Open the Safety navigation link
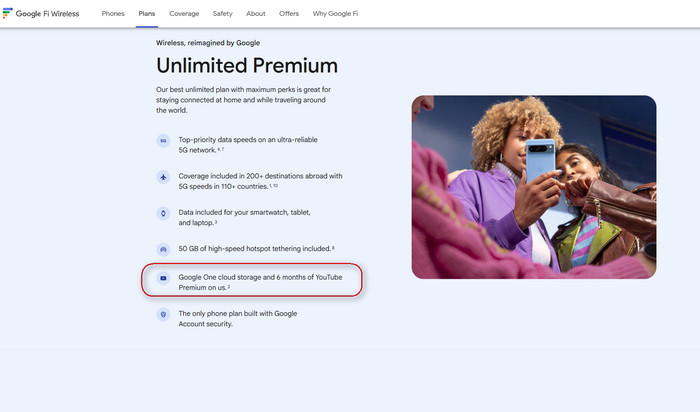700x412 pixels. coord(223,13)
